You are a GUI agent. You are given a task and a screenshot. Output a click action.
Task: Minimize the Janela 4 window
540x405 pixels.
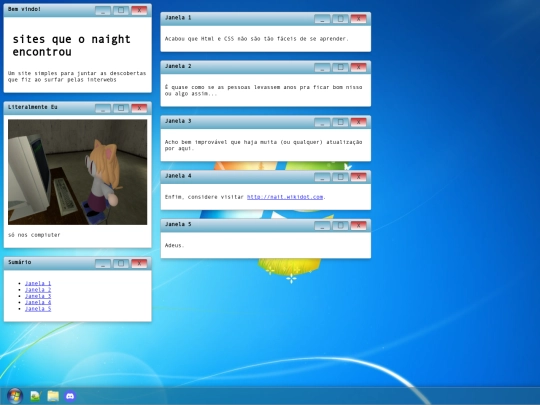point(322,177)
